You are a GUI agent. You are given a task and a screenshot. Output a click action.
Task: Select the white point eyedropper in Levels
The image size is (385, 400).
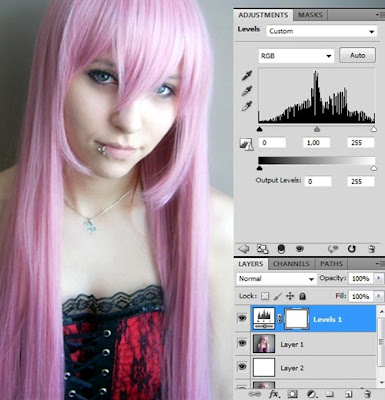(x=247, y=106)
